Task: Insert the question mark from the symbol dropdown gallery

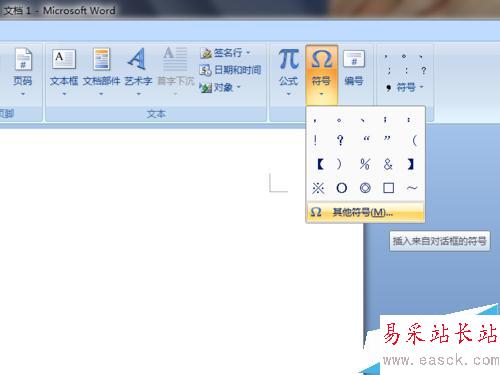Action: pos(340,140)
